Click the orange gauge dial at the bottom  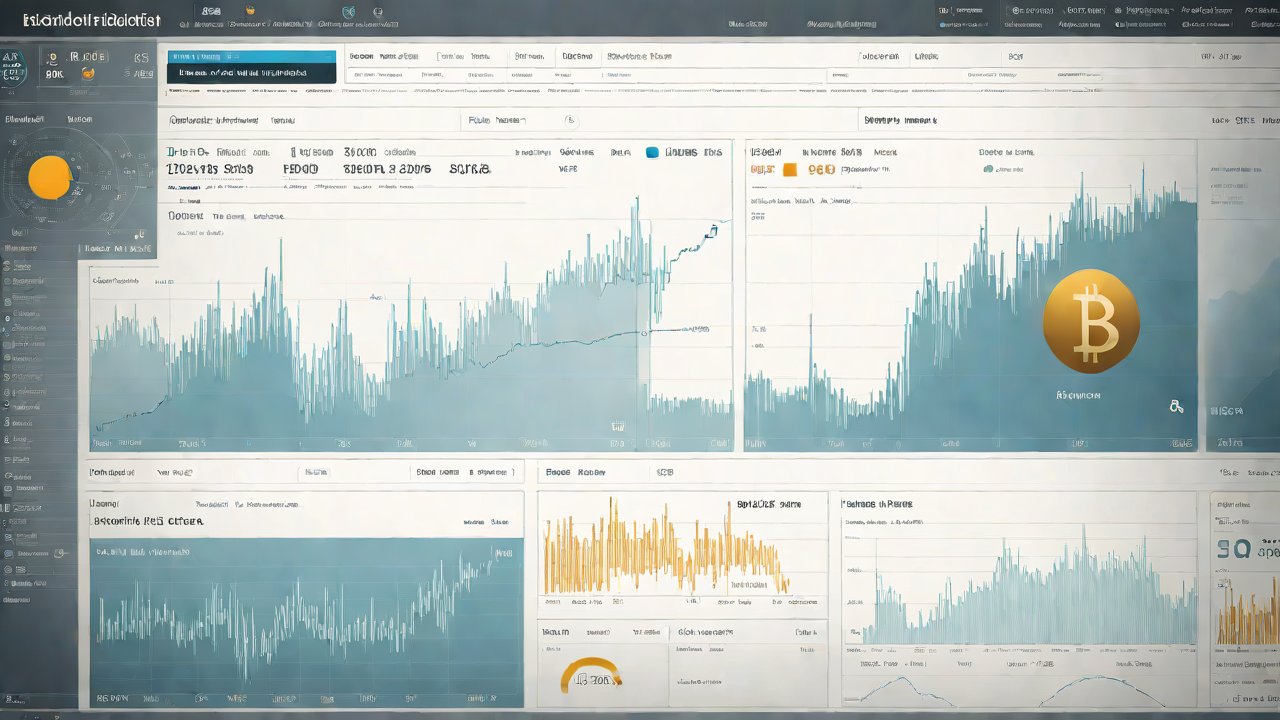click(x=591, y=675)
